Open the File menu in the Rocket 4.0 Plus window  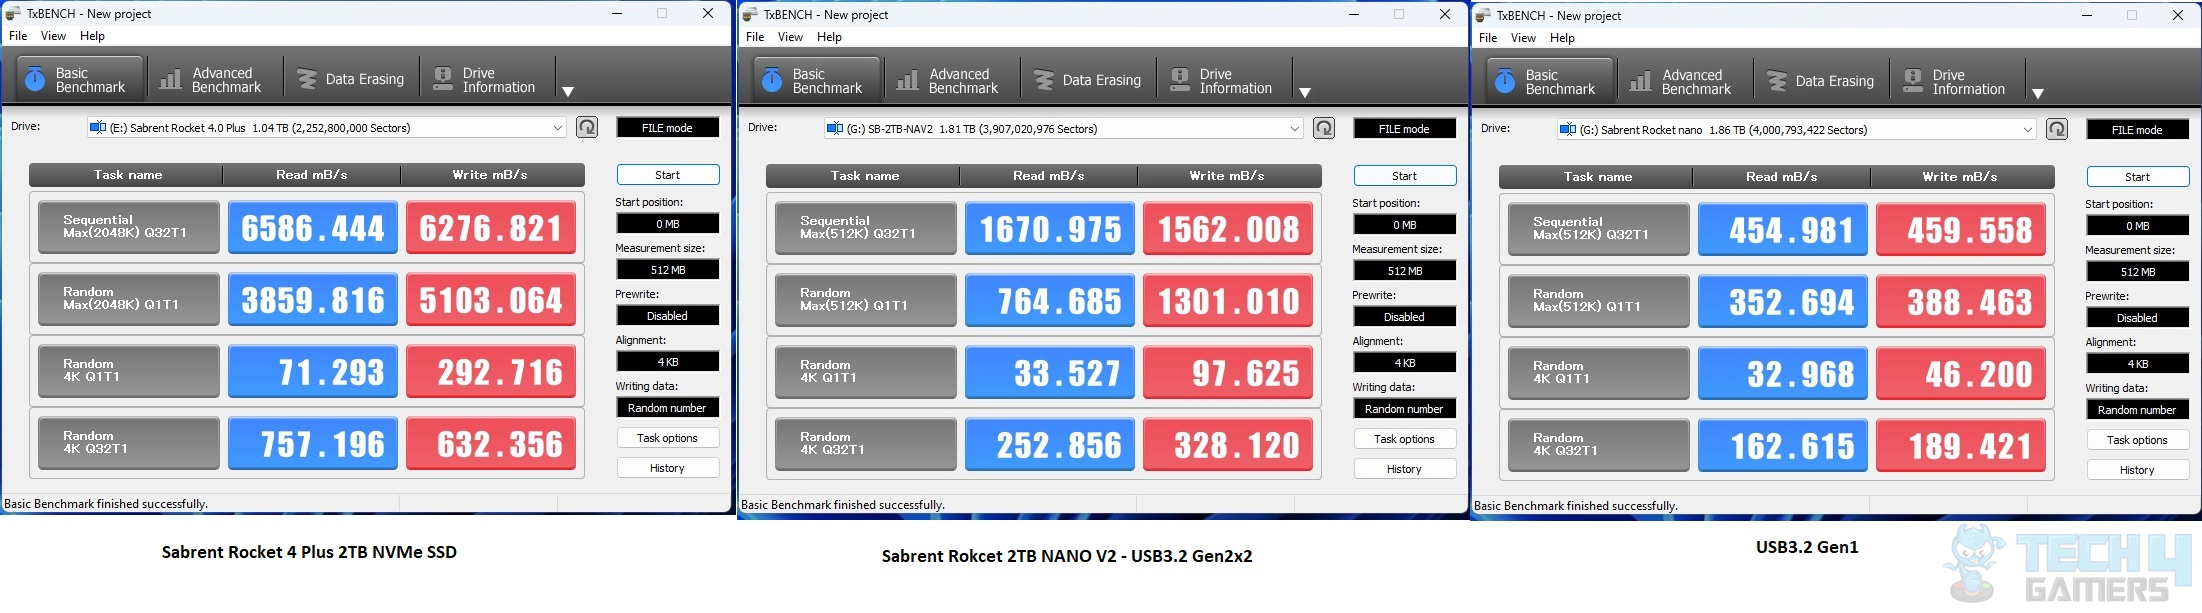[x=18, y=36]
